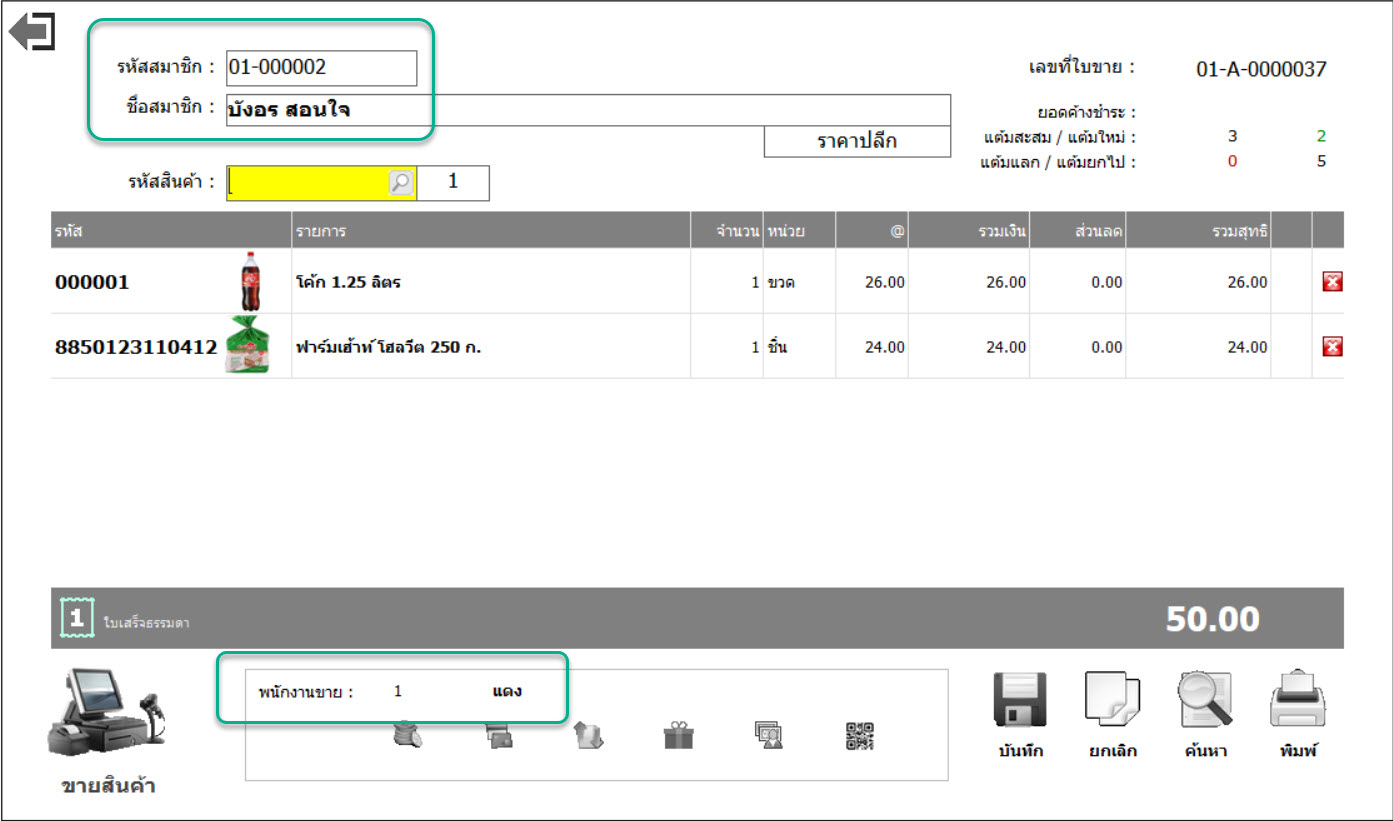Click the member card photo icon
Viewport: 1393px width, 821px height.
(768, 737)
